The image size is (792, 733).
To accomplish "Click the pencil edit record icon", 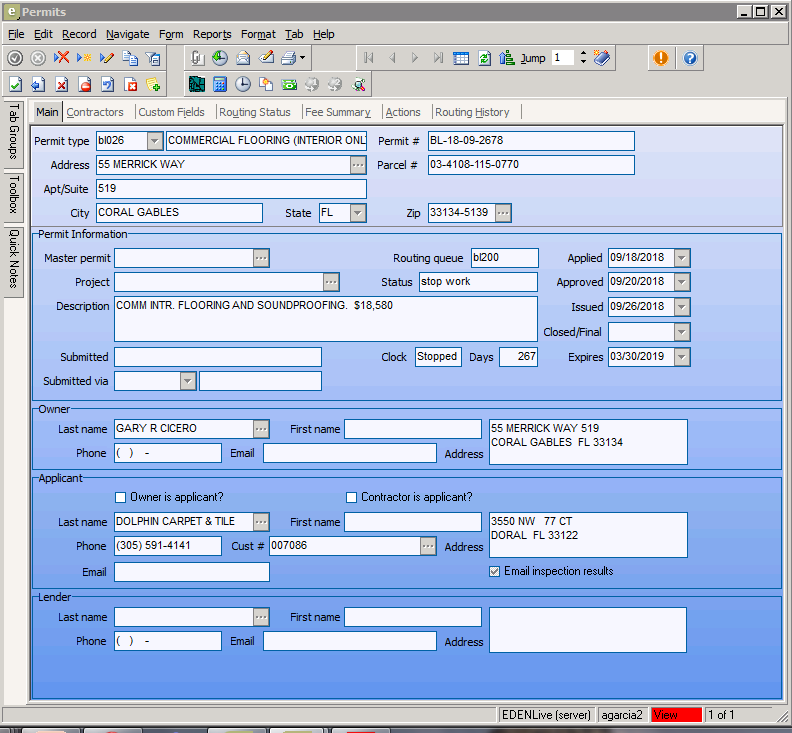I will click(107, 58).
